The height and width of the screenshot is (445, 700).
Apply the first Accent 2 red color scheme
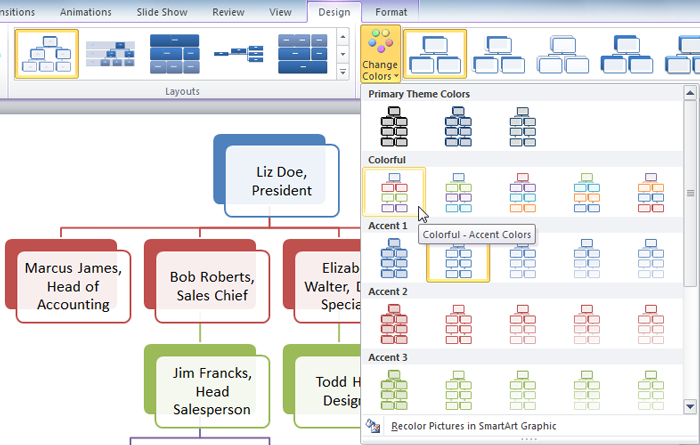click(394, 325)
